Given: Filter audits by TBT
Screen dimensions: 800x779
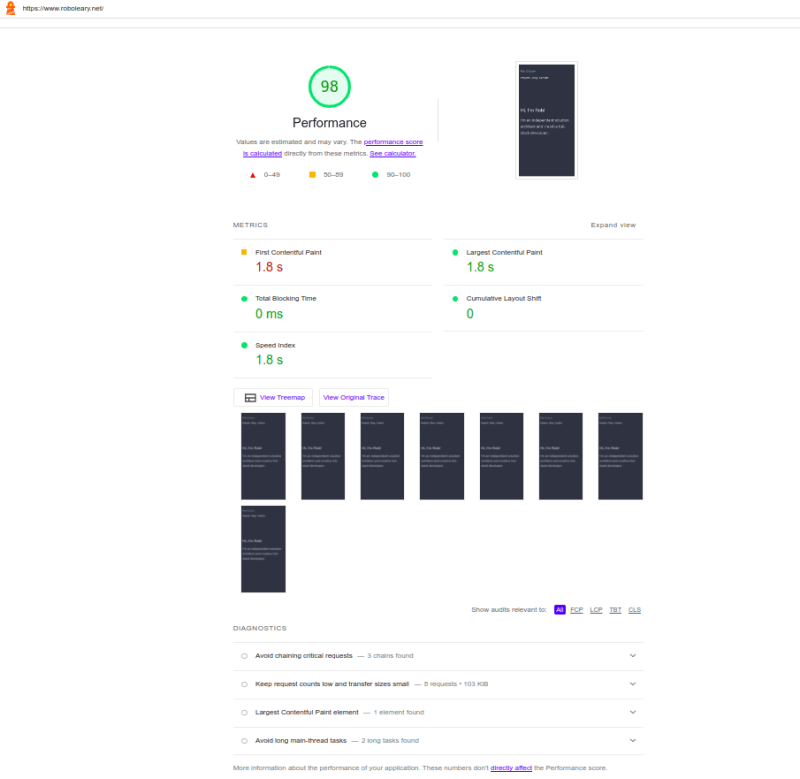Looking at the screenshot, I should pos(615,610).
